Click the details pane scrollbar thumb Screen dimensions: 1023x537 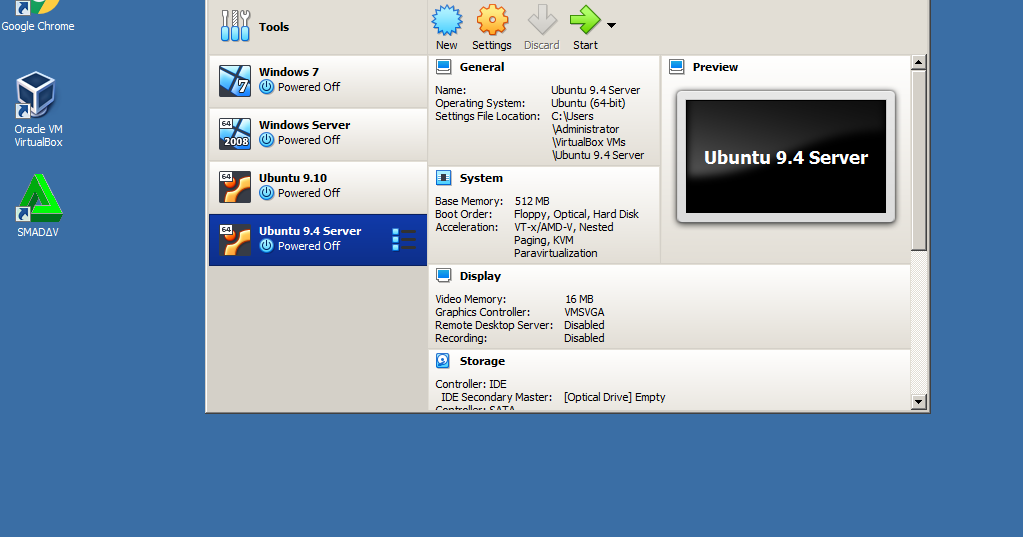[x=919, y=161]
